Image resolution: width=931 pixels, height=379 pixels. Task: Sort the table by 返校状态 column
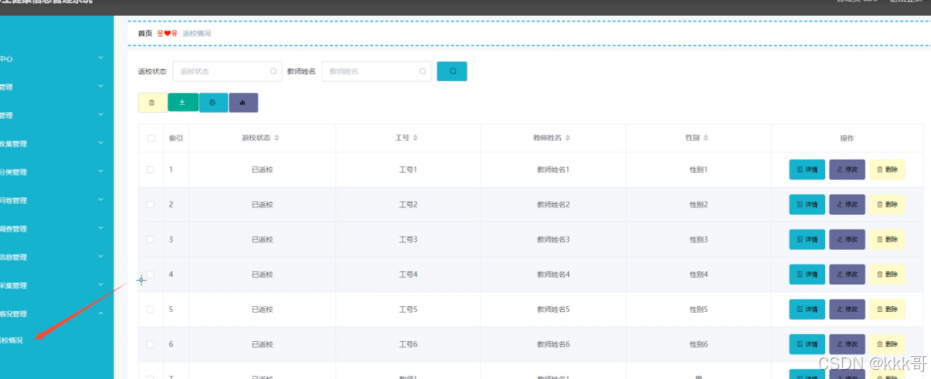277,138
